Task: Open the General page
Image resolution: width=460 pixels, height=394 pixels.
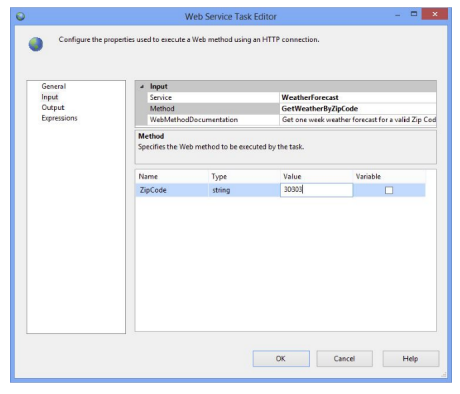Action: pyautogui.click(x=54, y=86)
